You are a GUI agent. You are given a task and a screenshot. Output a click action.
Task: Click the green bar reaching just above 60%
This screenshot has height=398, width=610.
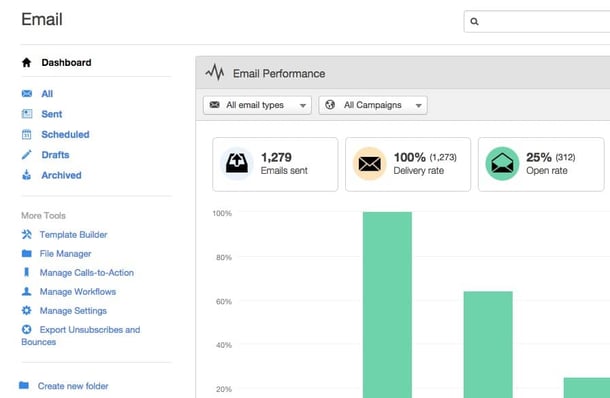click(488, 344)
